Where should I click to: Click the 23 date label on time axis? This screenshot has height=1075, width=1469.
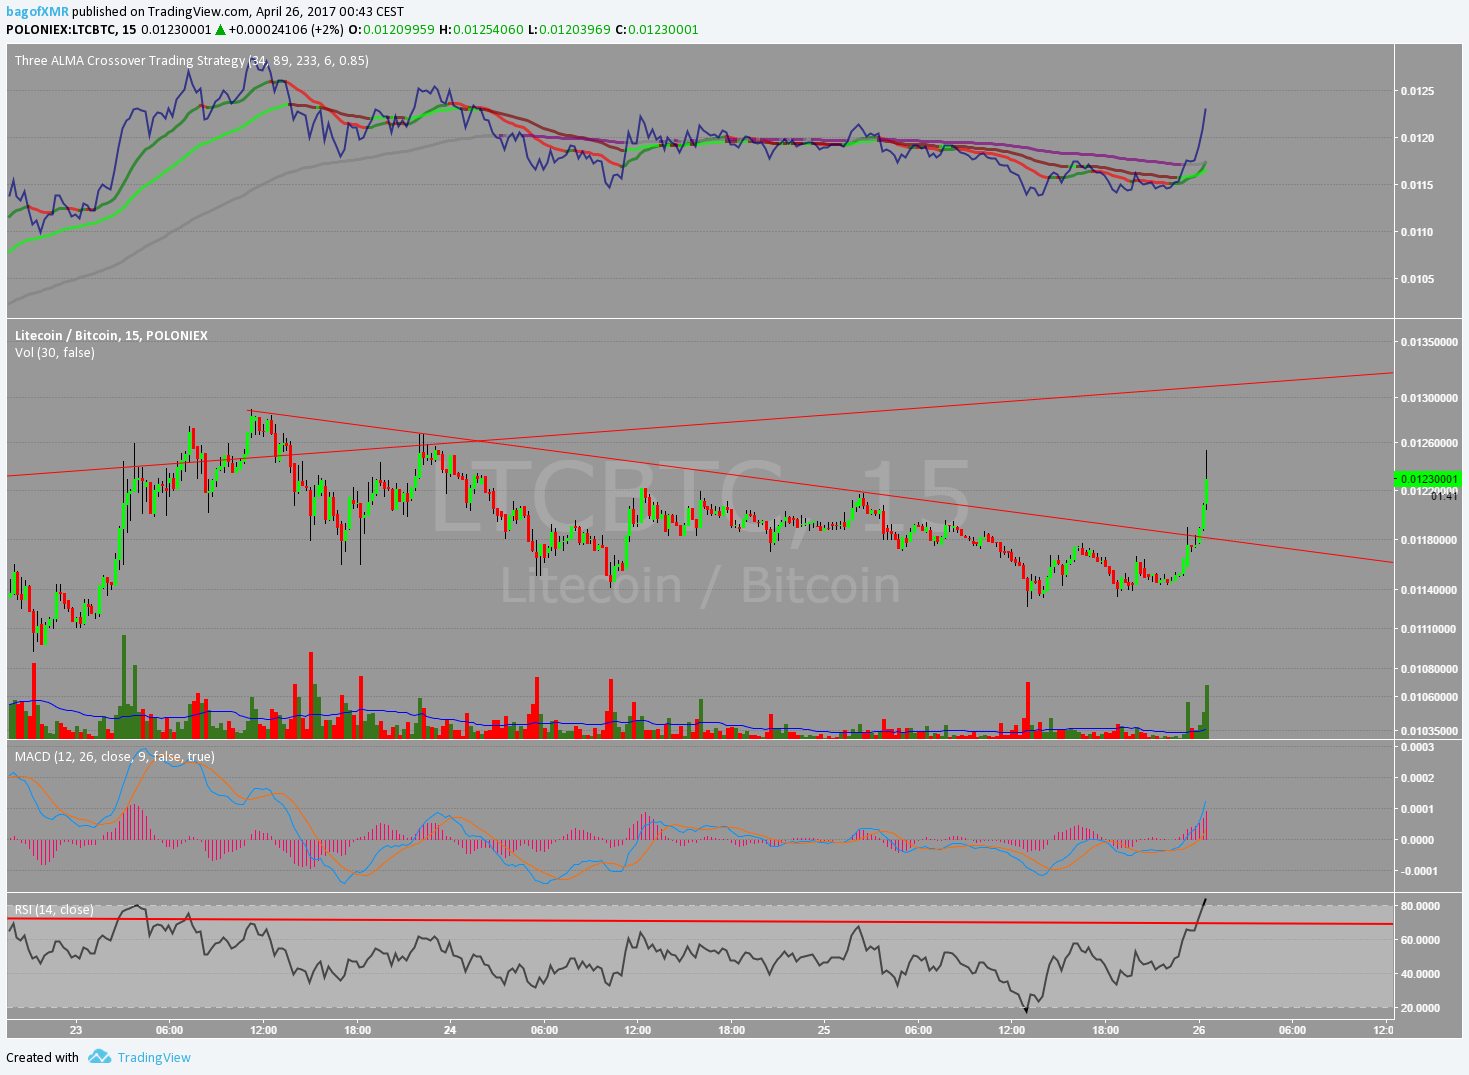pos(76,1030)
